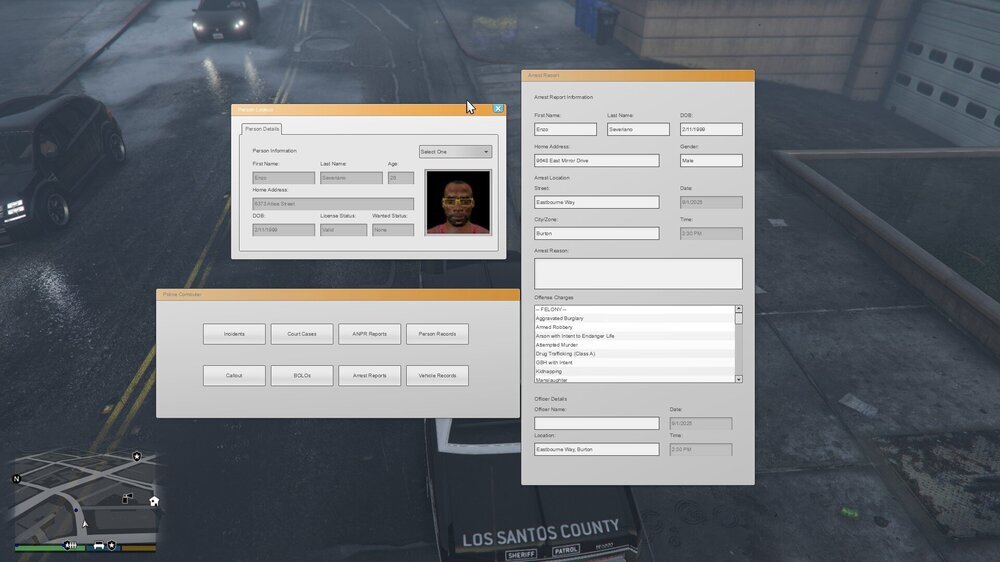Click the player arrow marker on minimap
1000x562 pixels.
[86, 523]
